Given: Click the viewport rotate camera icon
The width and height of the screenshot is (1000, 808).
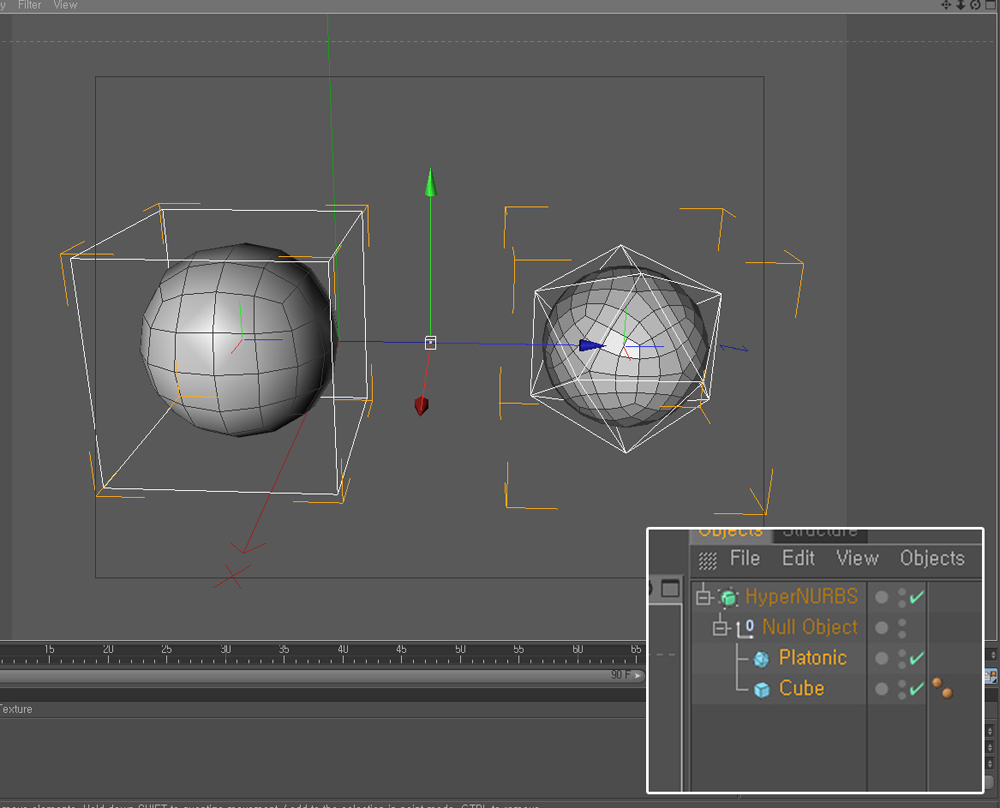Looking at the screenshot, I should coord(975,5).
